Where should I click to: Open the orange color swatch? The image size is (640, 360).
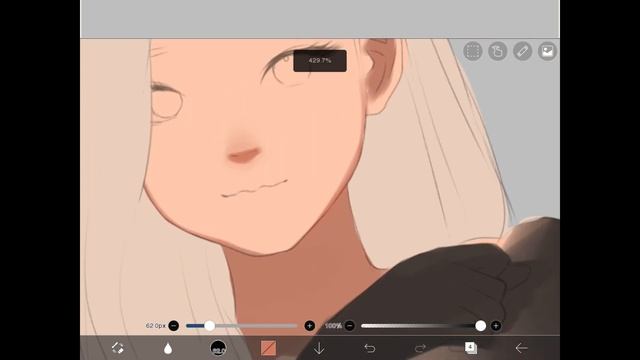[269, 348]
